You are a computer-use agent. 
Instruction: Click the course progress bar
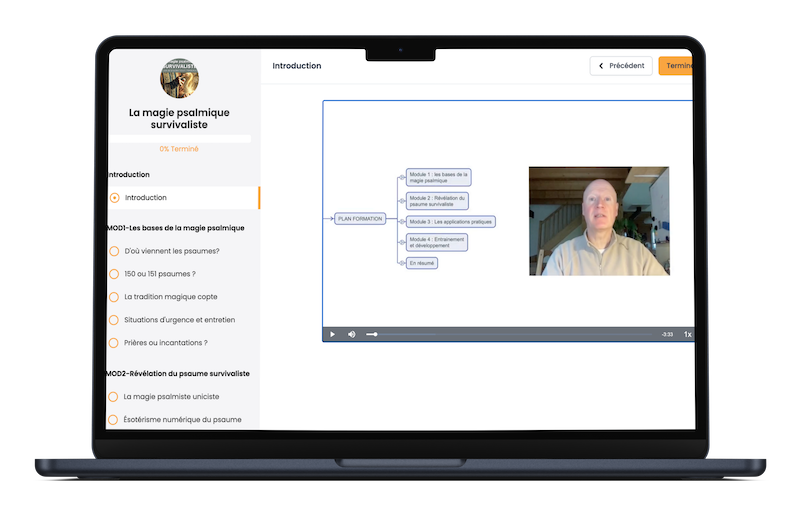180,138
